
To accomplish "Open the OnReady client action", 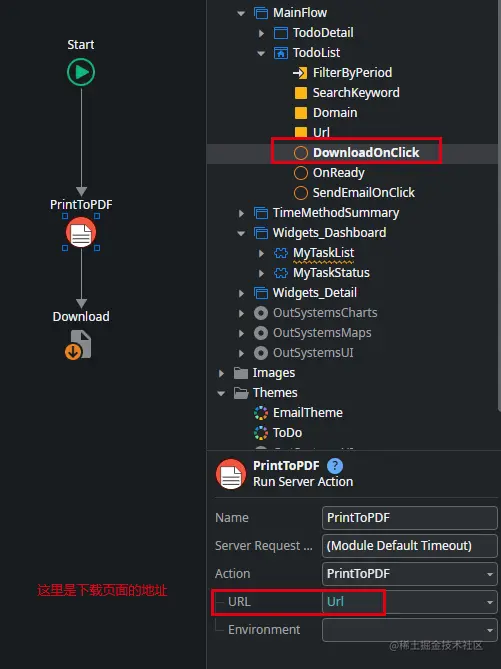I will [329, 173].
